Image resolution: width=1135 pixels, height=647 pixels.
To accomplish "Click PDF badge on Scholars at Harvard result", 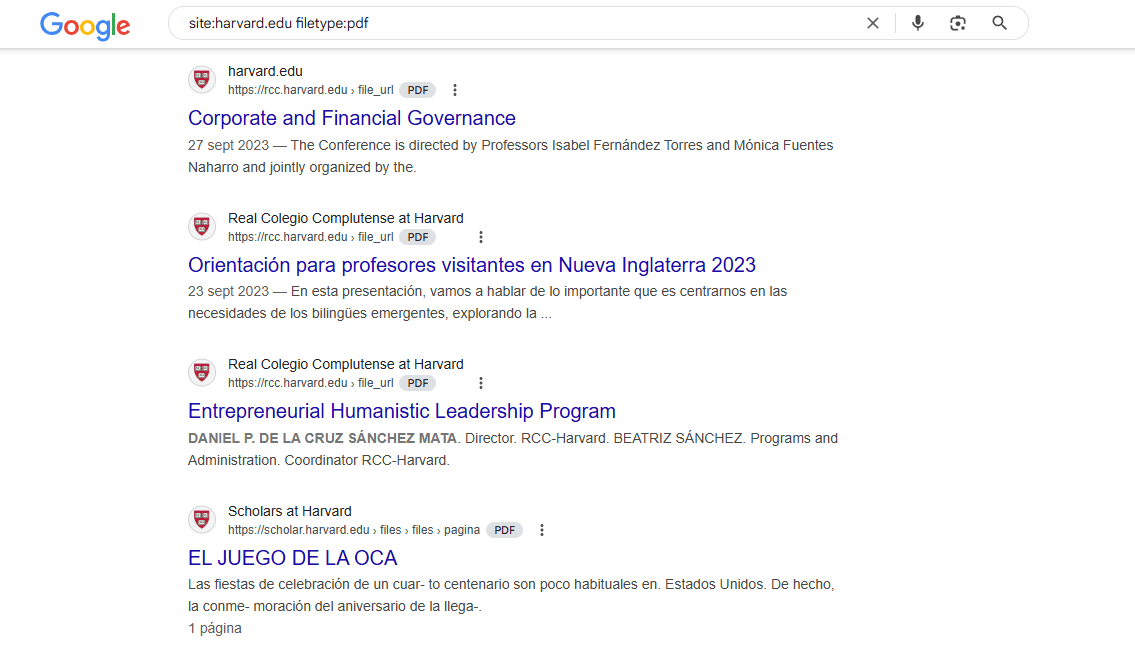I will (x=505, y=530).
